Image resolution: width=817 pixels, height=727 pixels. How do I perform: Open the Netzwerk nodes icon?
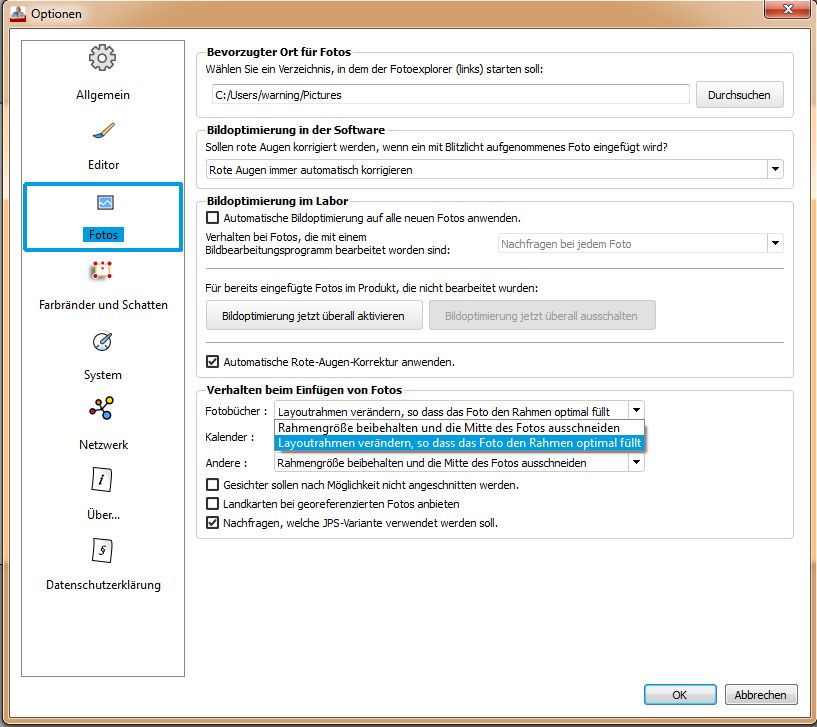(102, 408)
